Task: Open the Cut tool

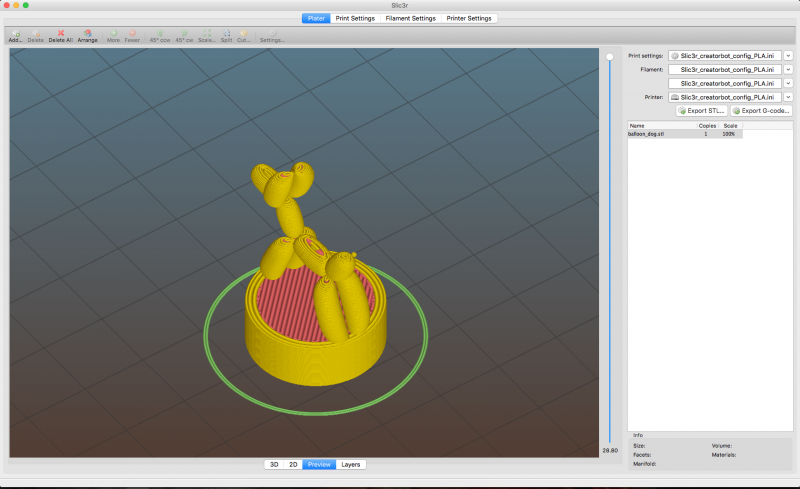Action: [x=243, y=35]
